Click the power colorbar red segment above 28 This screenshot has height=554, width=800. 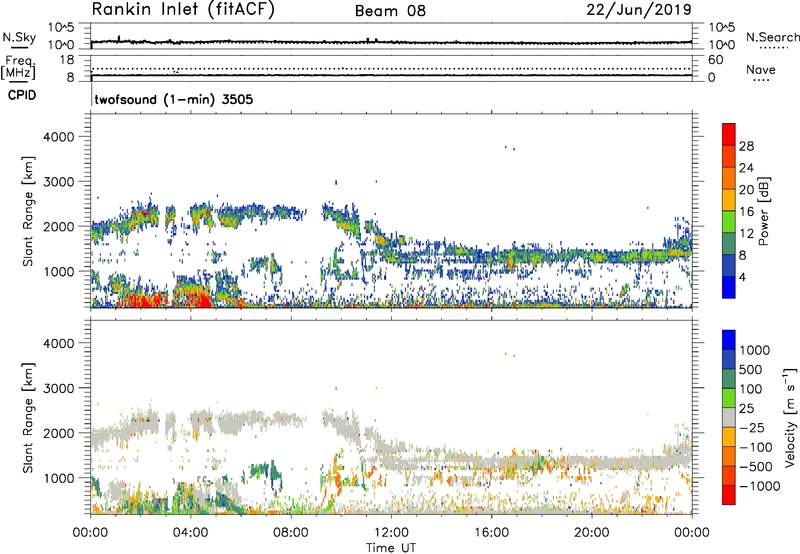click(x=729, y=134)
